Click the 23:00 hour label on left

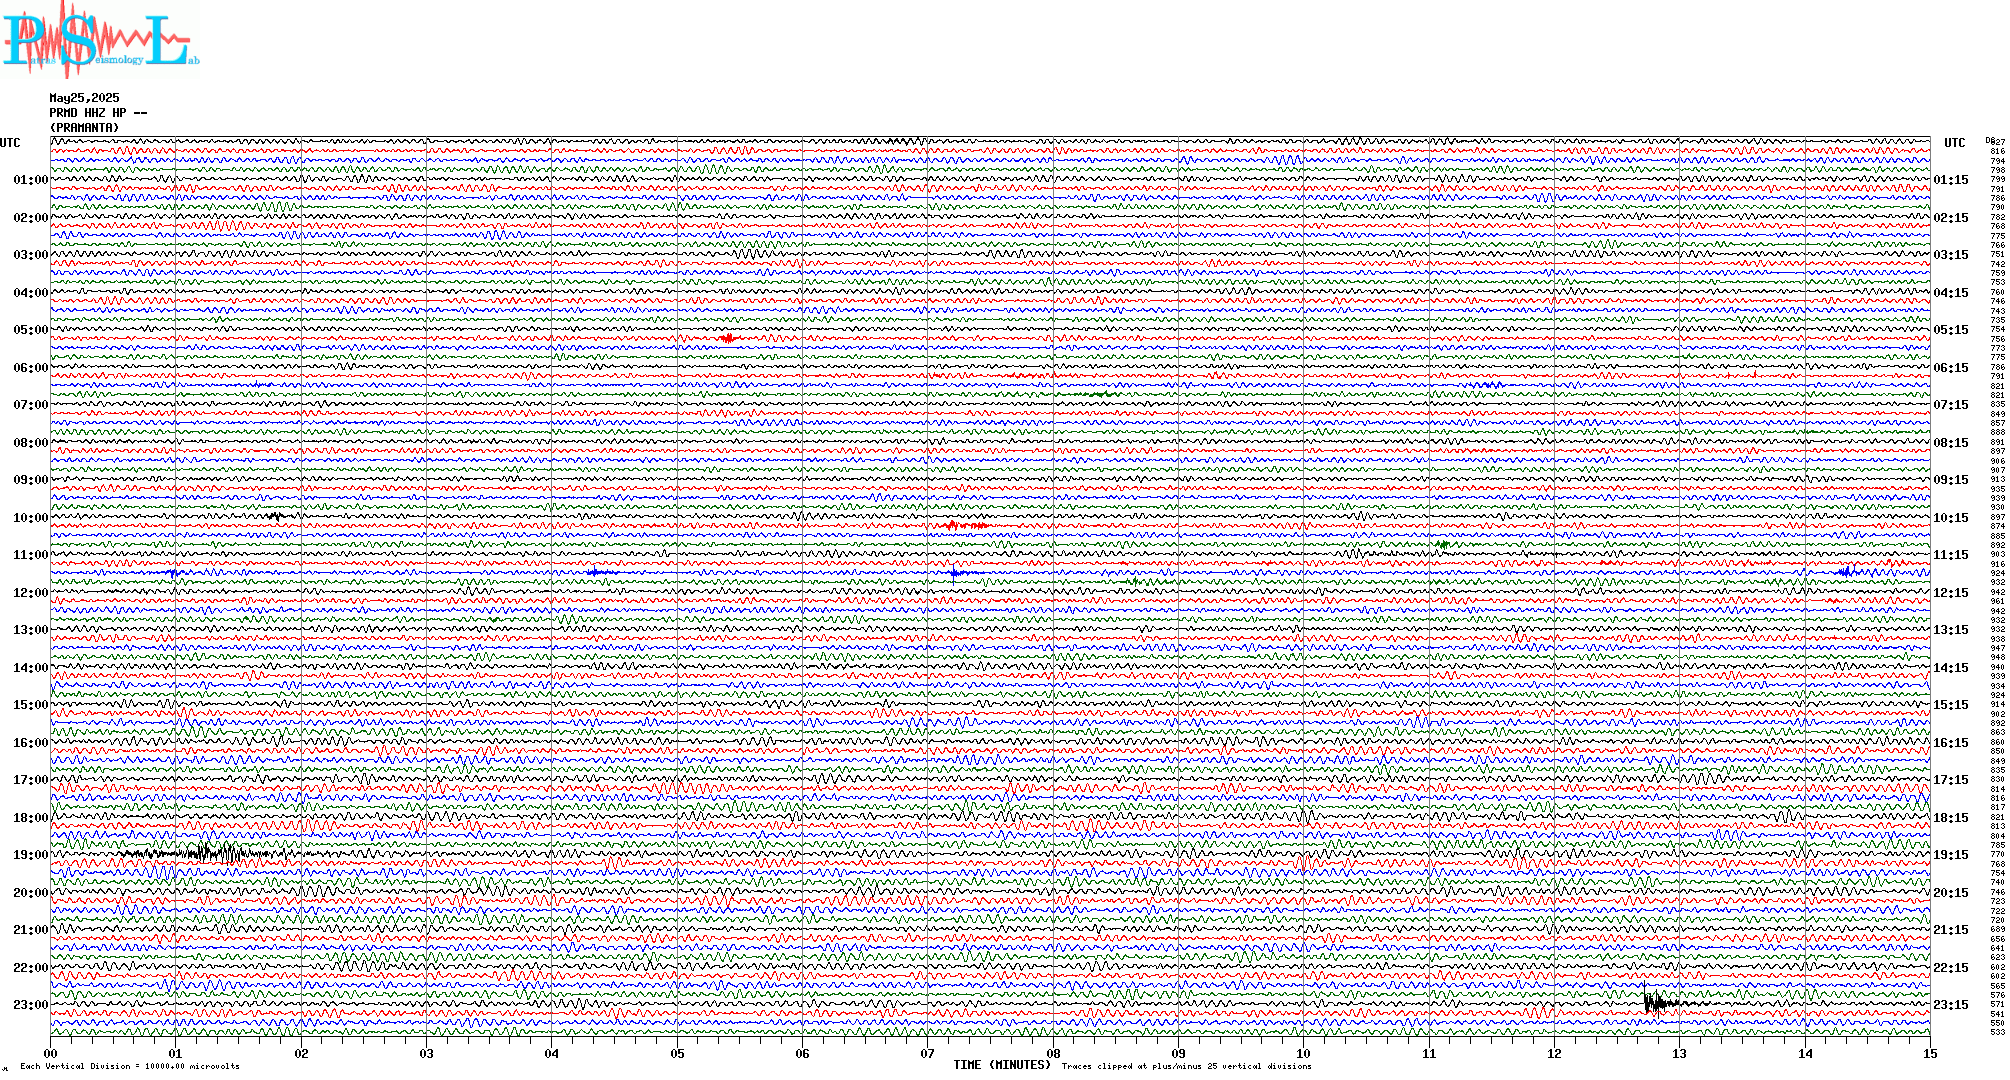pyautogui.click(x=31, y=1005)
